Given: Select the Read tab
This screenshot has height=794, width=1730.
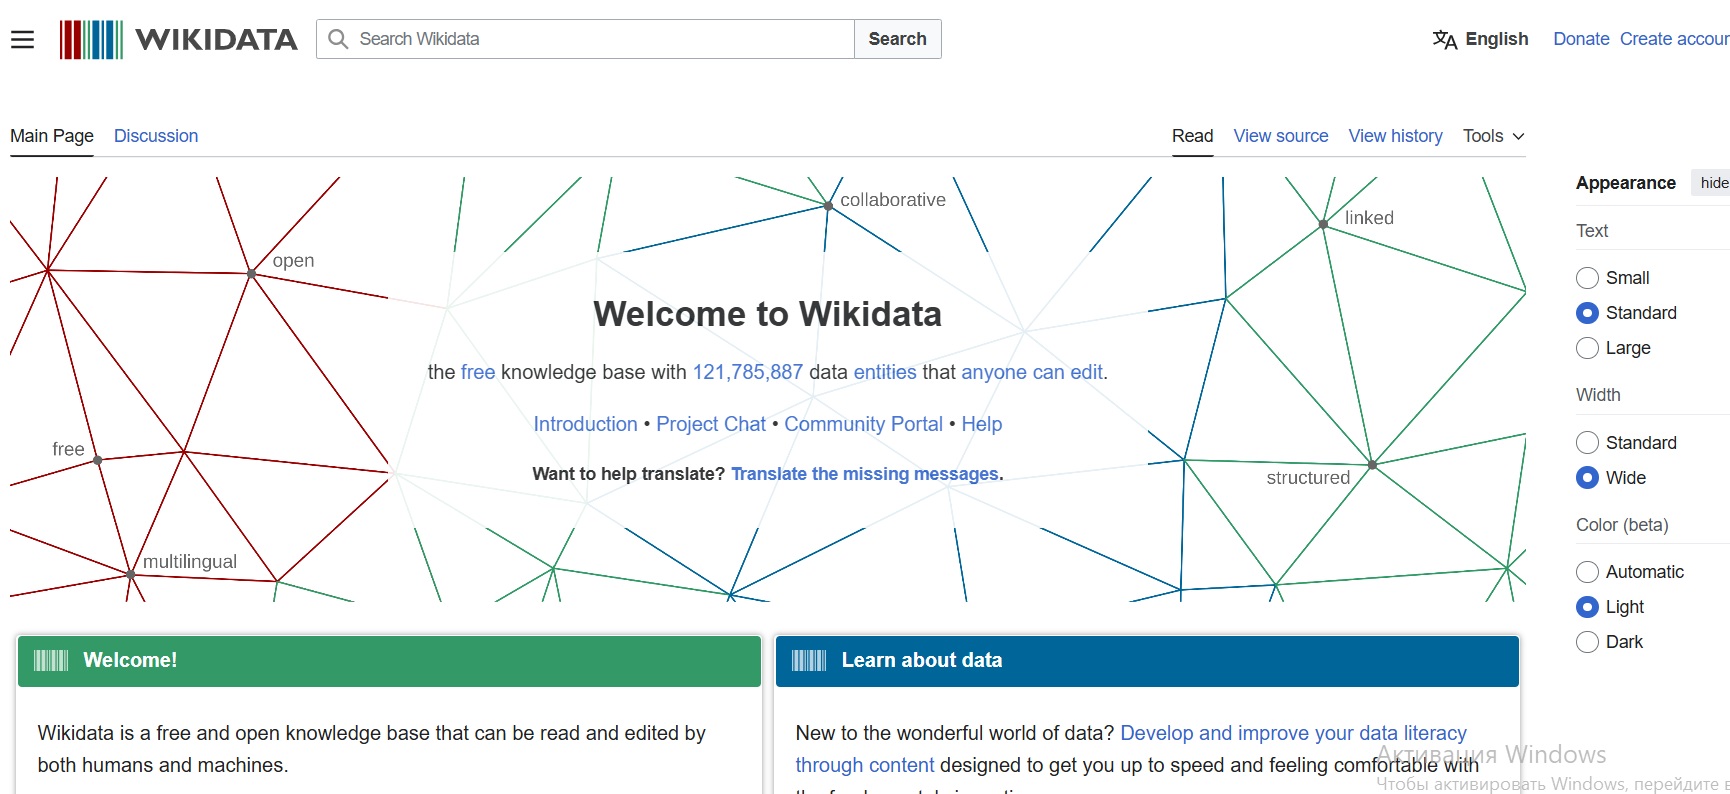Looking at the screenshot, I should pos(1192,136).
